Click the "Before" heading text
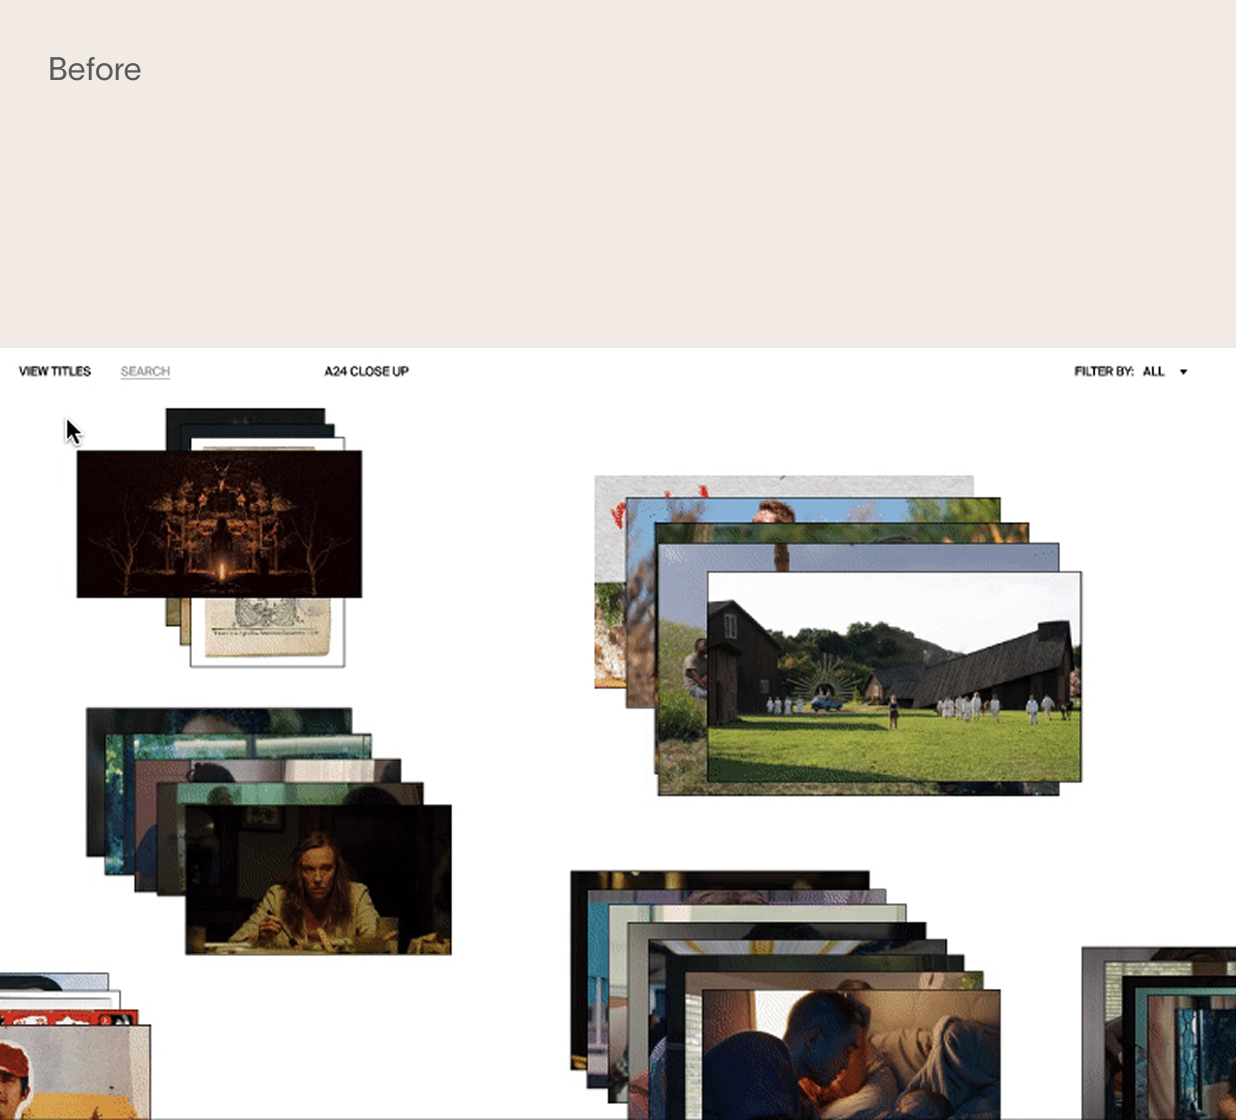 coord(94,69)
